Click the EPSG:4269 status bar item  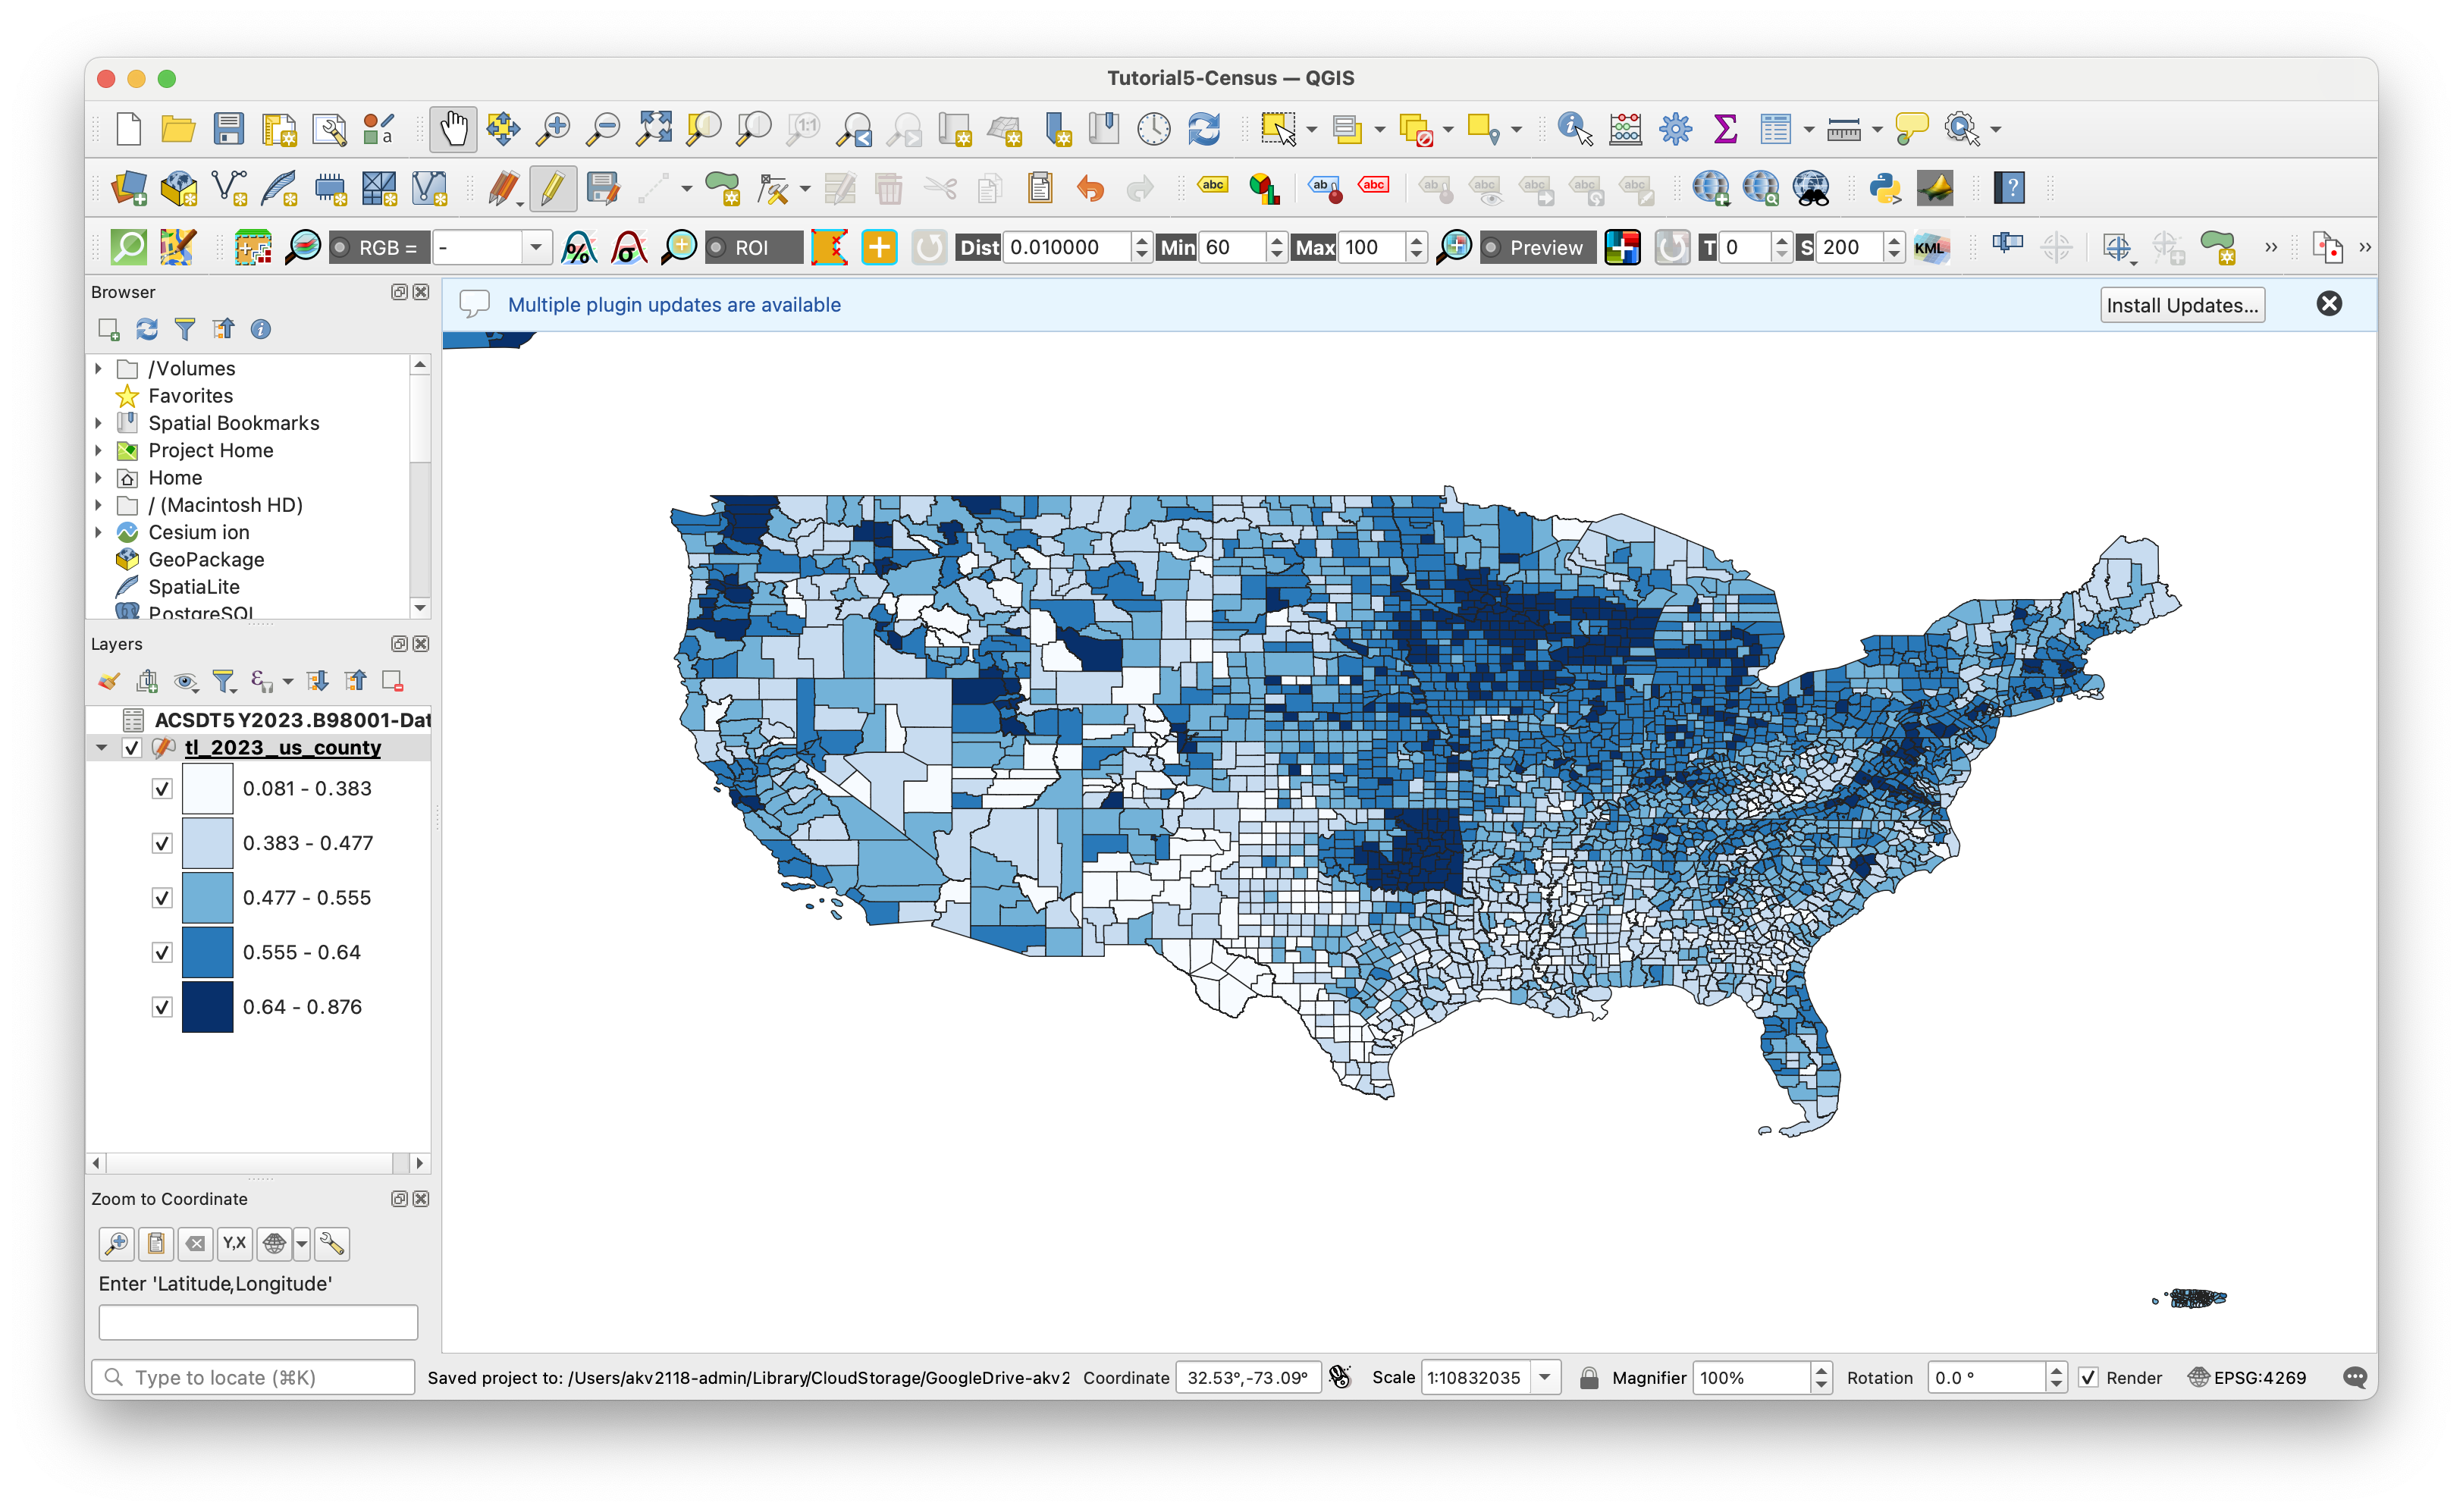tap(2248, 1377)
